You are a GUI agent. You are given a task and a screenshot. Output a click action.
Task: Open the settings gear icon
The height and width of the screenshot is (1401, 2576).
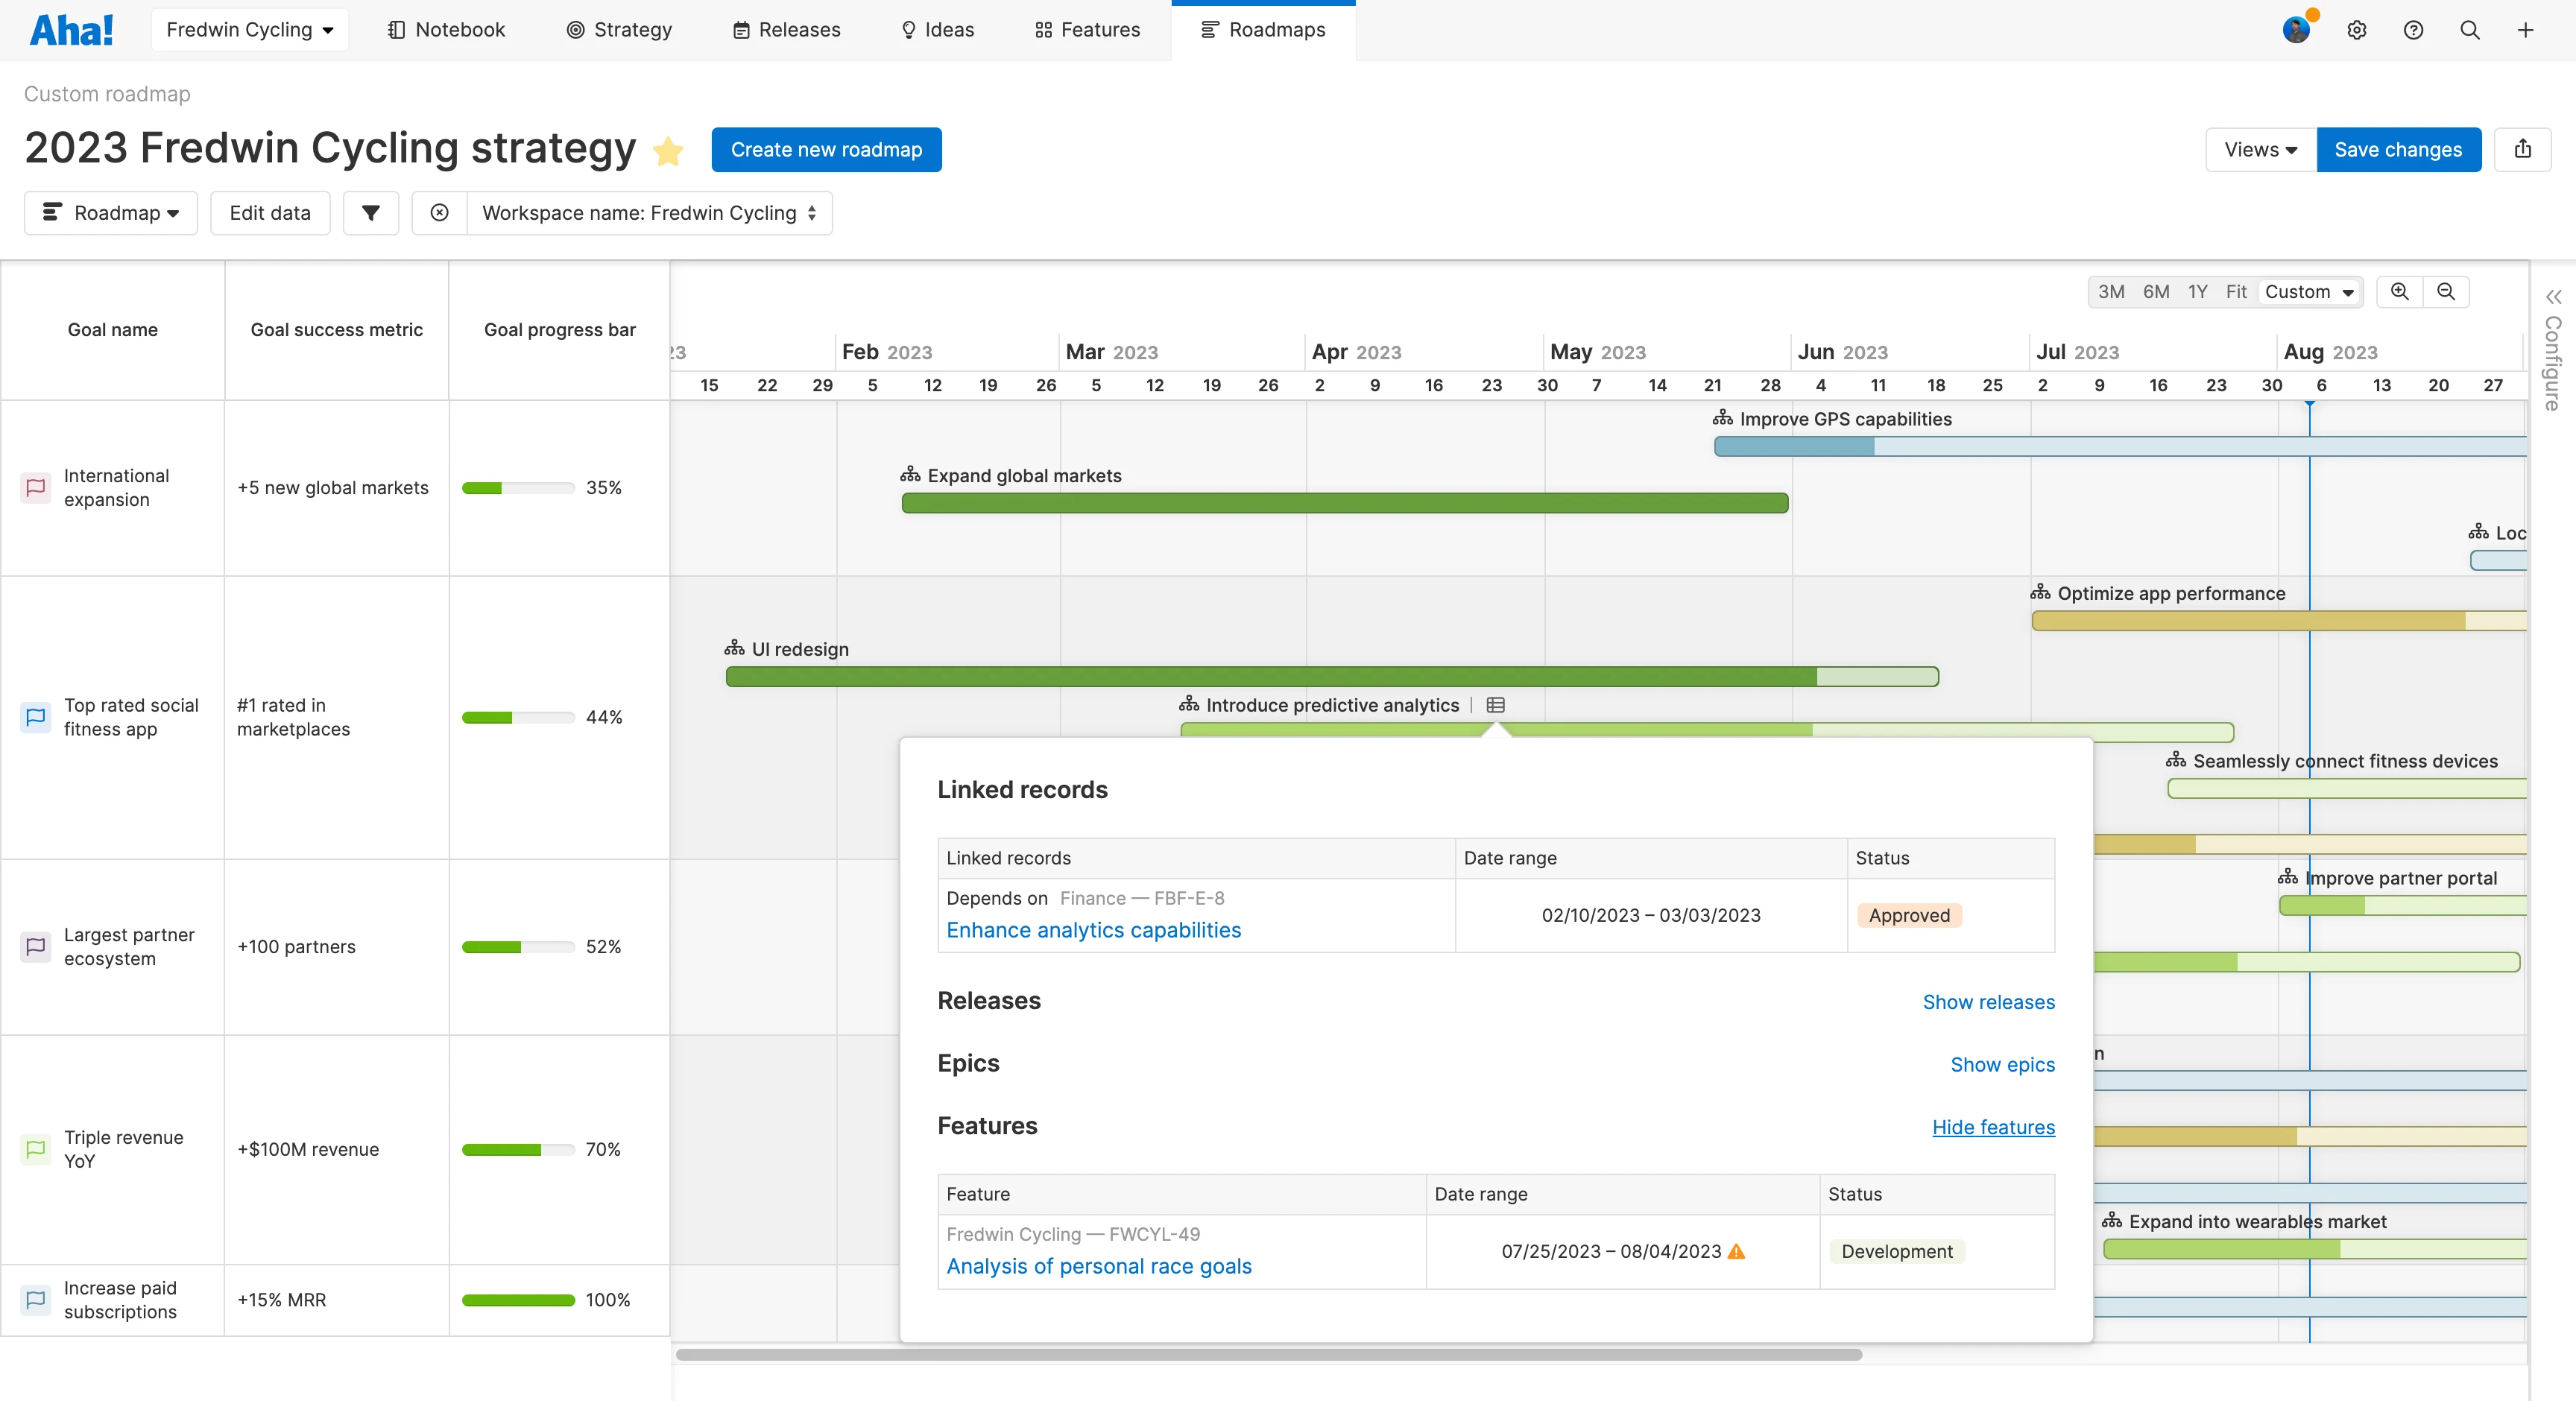click(x=2357, y=30)
